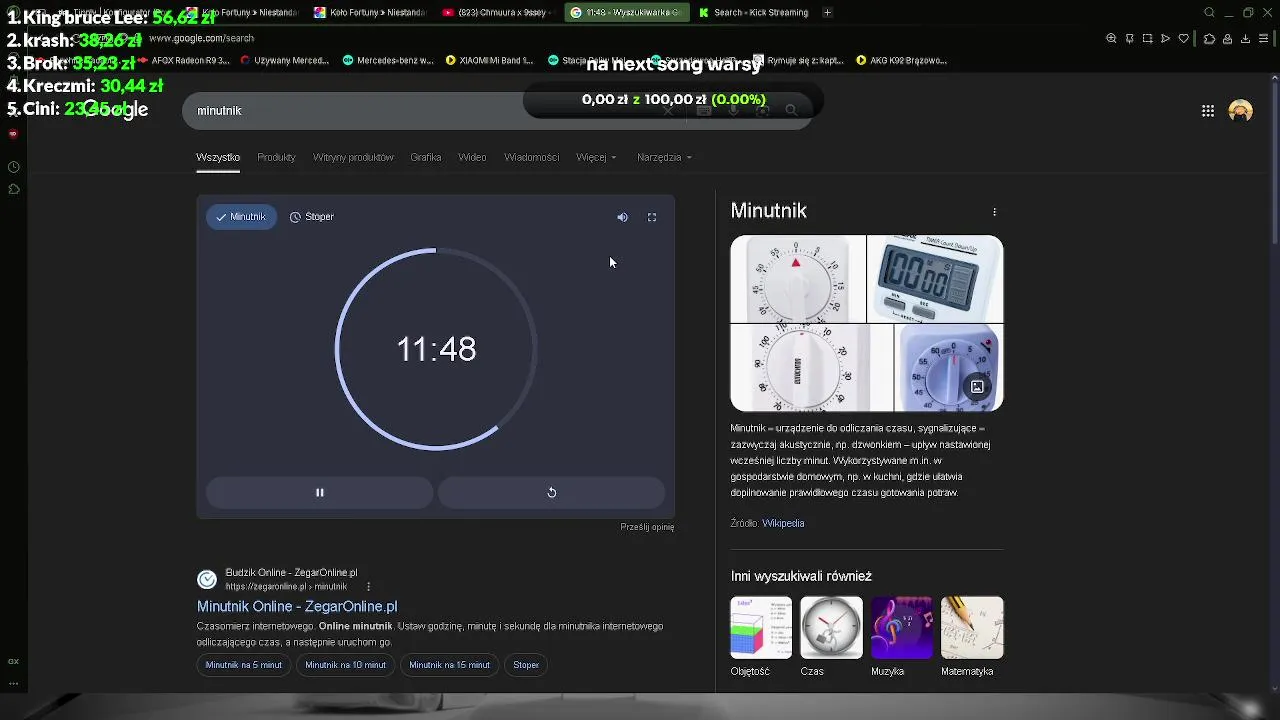Open the digital LCD timer image

(x=935, y=279)
